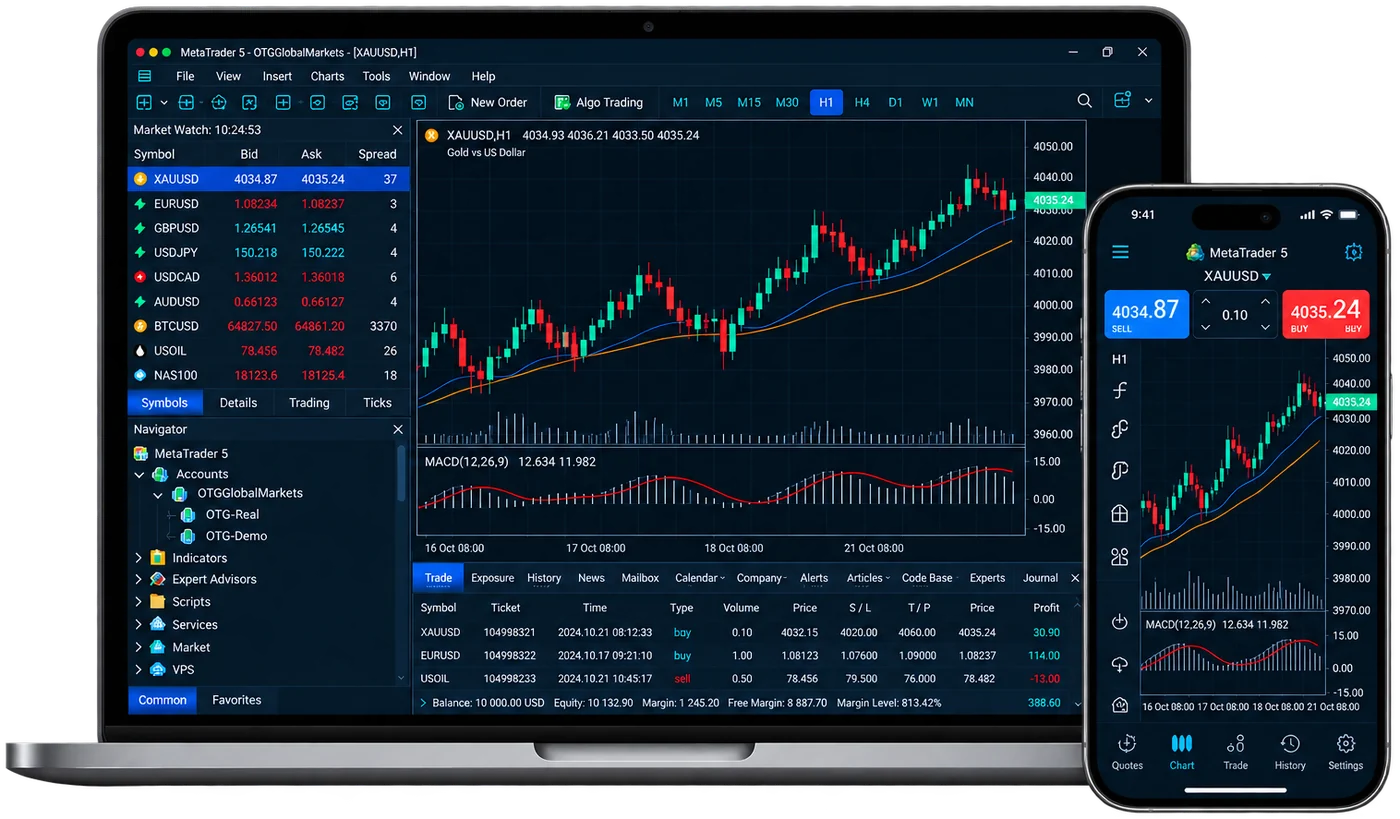This screenshot has height=819, width=1400.
Task: Open the Tools menu
Action: click(x=376, y=76)
